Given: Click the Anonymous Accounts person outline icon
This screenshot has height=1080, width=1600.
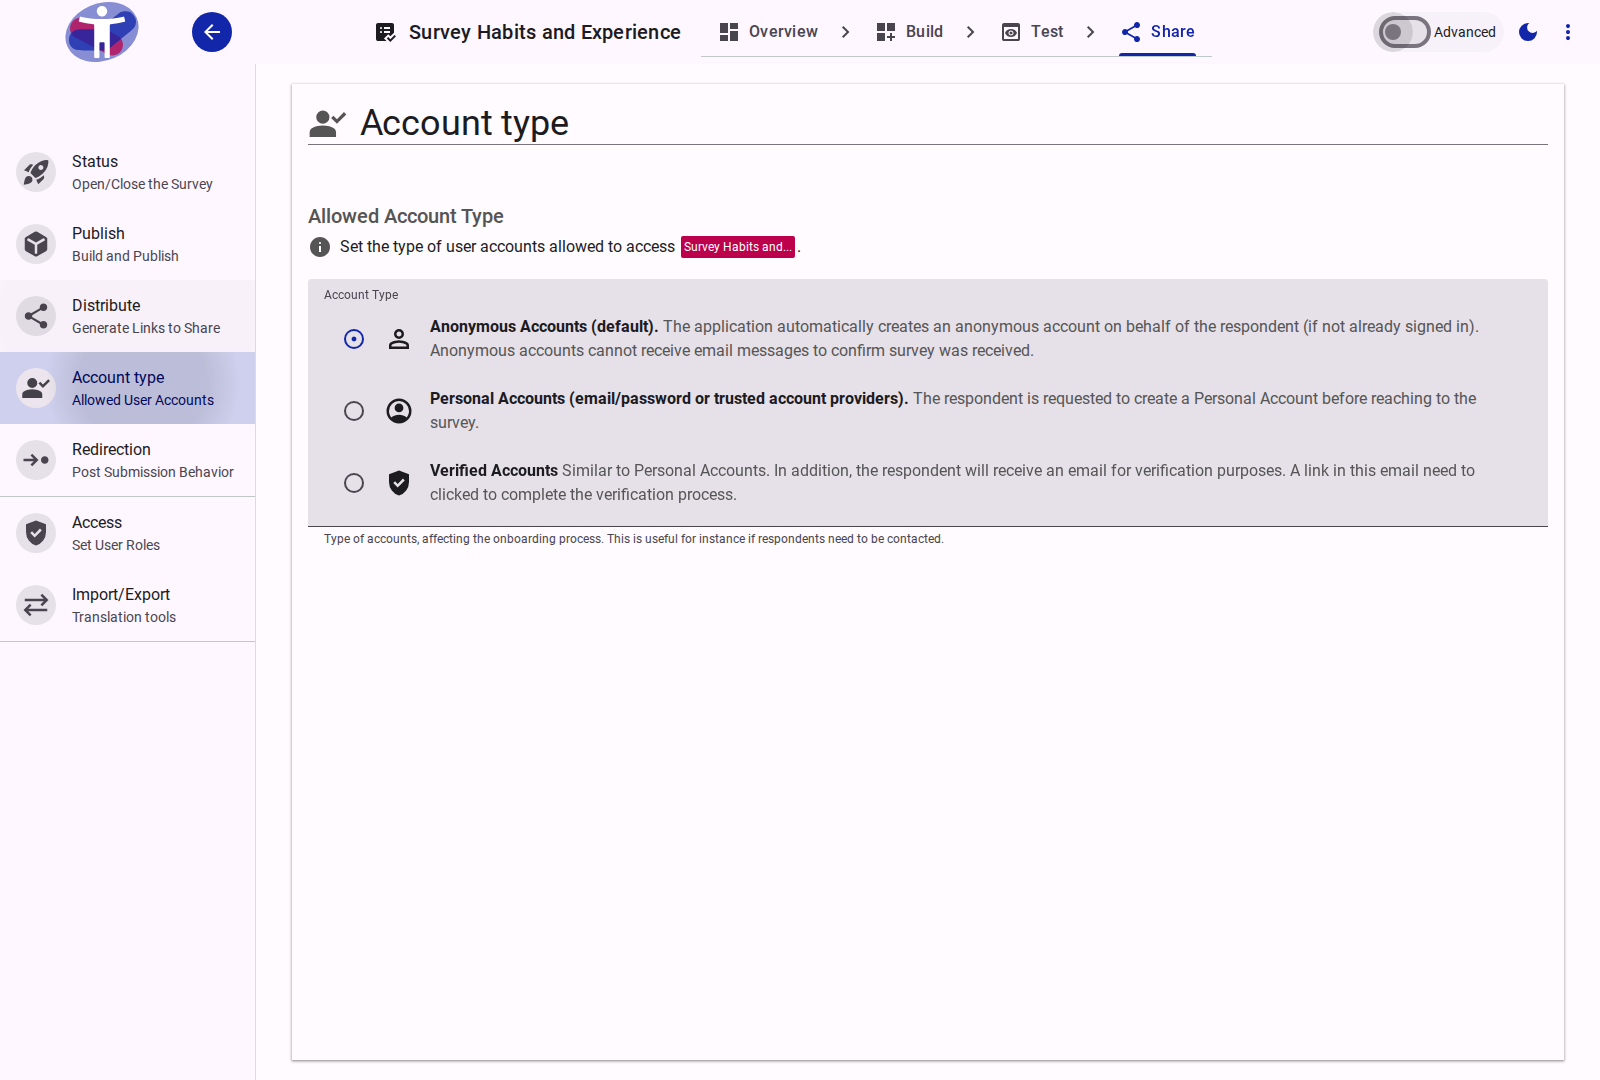Looking at the screenshot, I should click(399, 339).
